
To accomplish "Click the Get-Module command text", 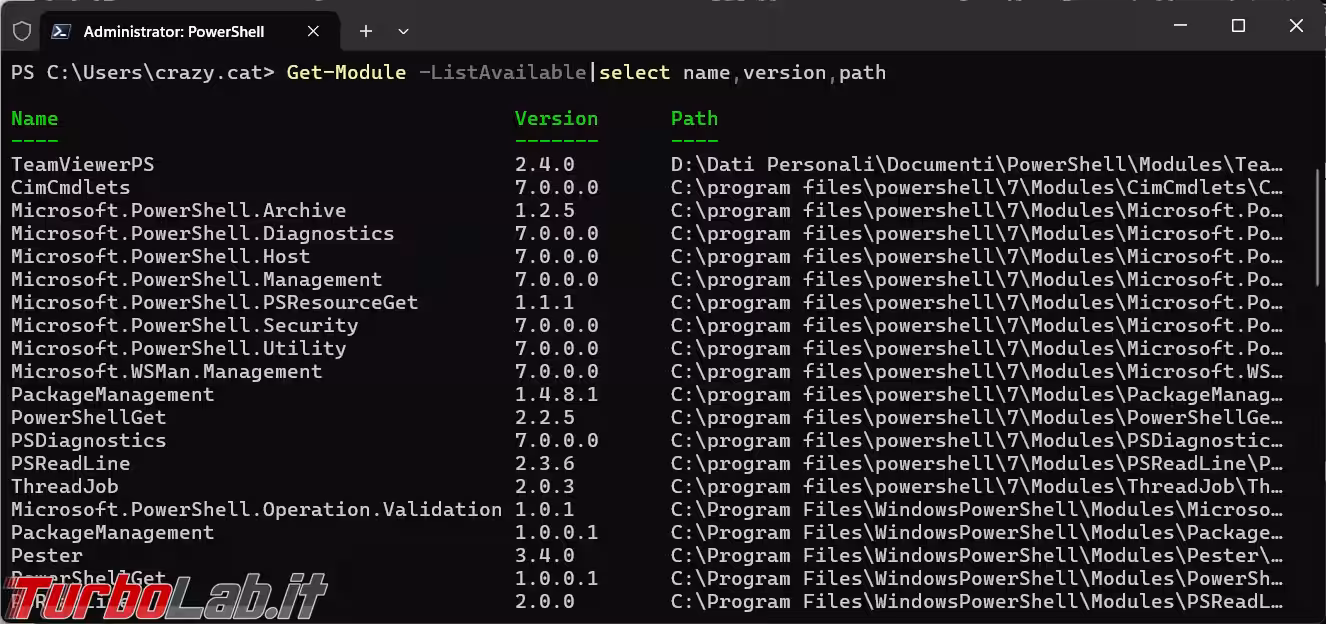I will click(x=346, y=73).
